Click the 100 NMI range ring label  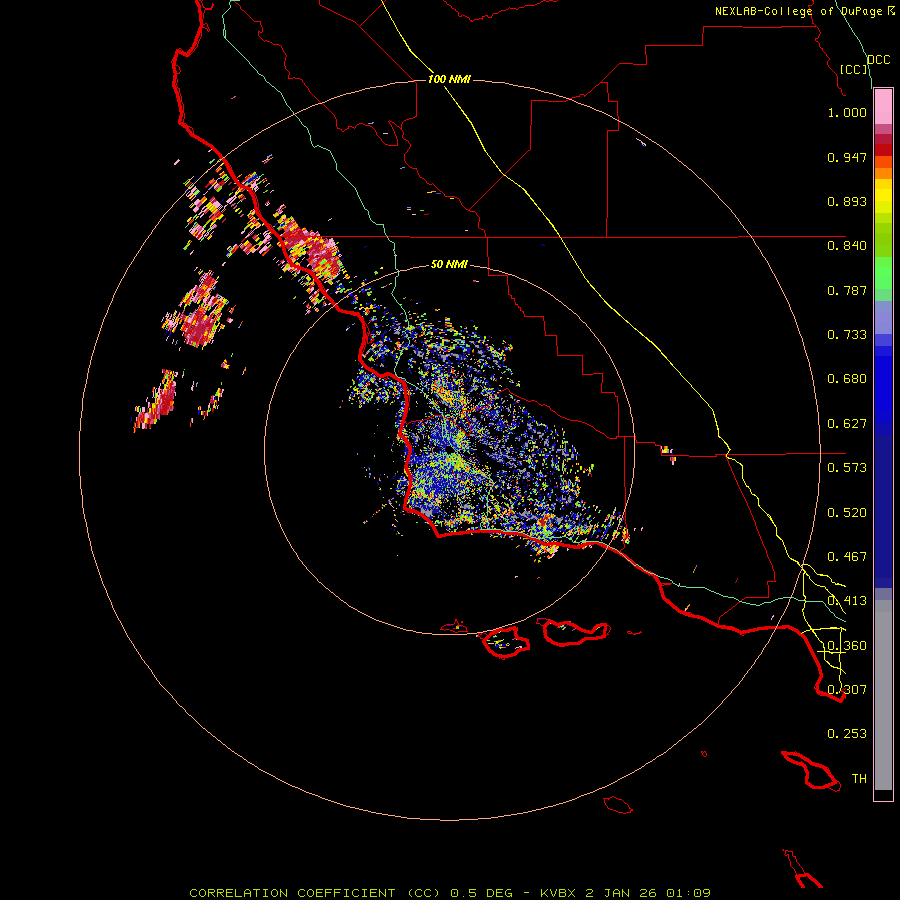[x=449, y=79]
